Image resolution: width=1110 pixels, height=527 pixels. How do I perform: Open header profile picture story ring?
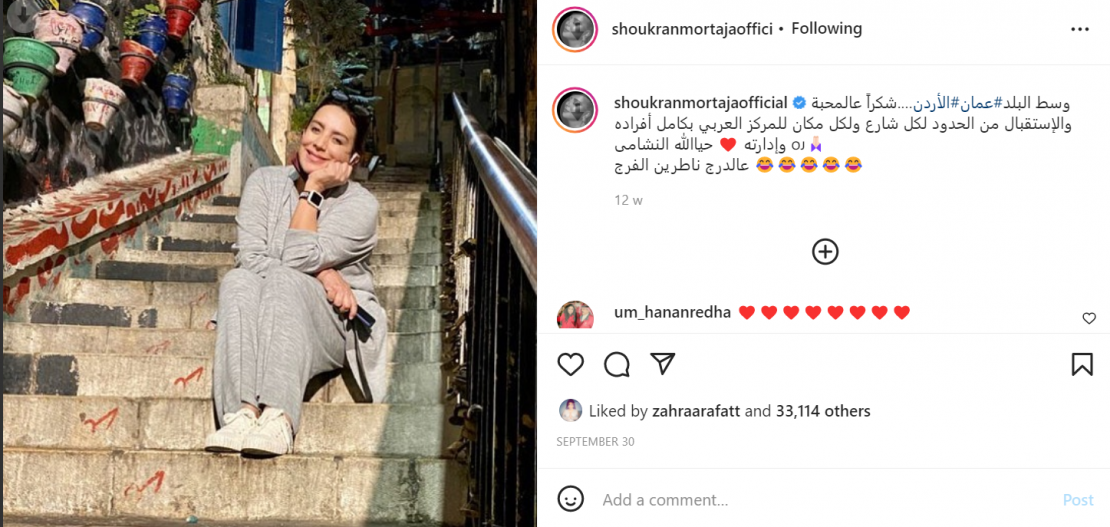coord(575,30)
